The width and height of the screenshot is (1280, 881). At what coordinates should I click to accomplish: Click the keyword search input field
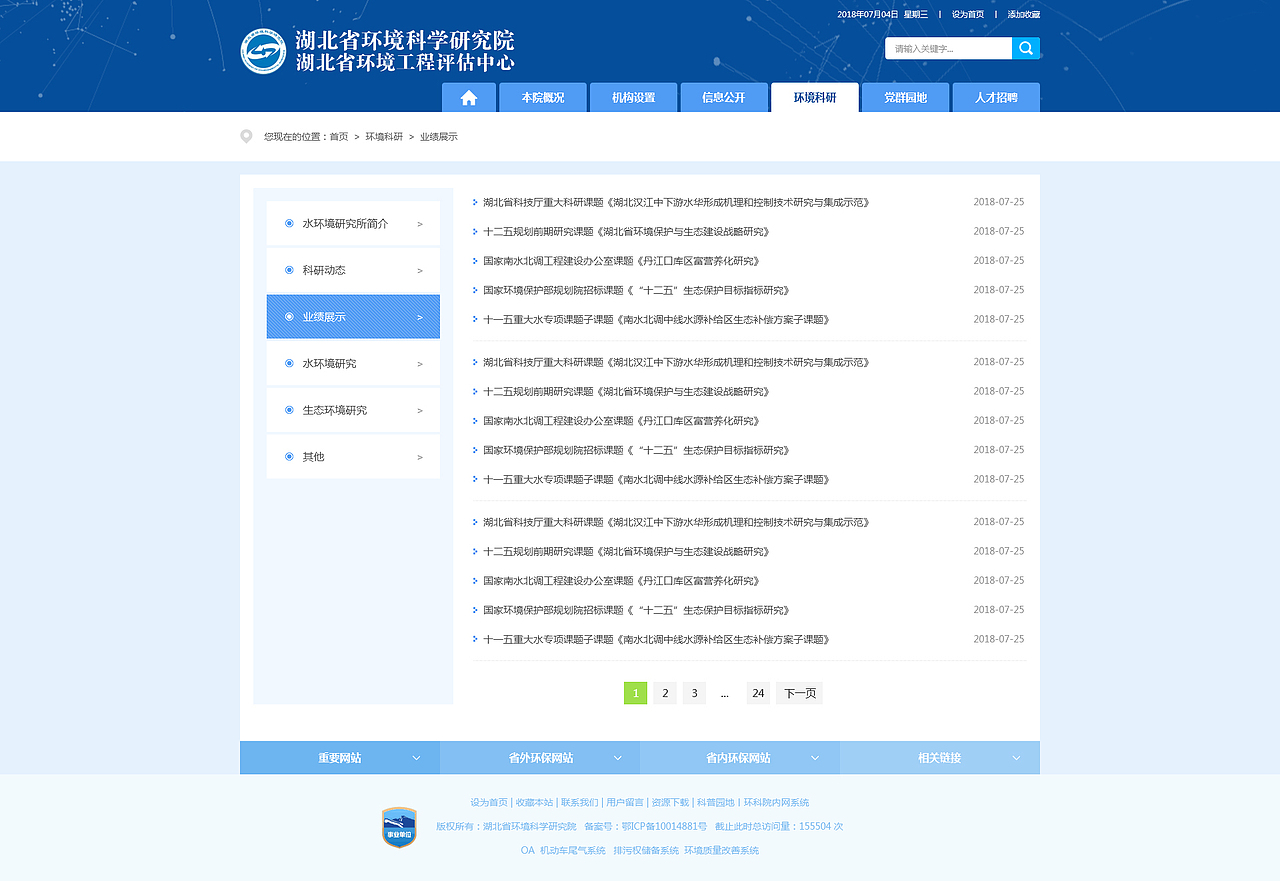tap(945, 47)
